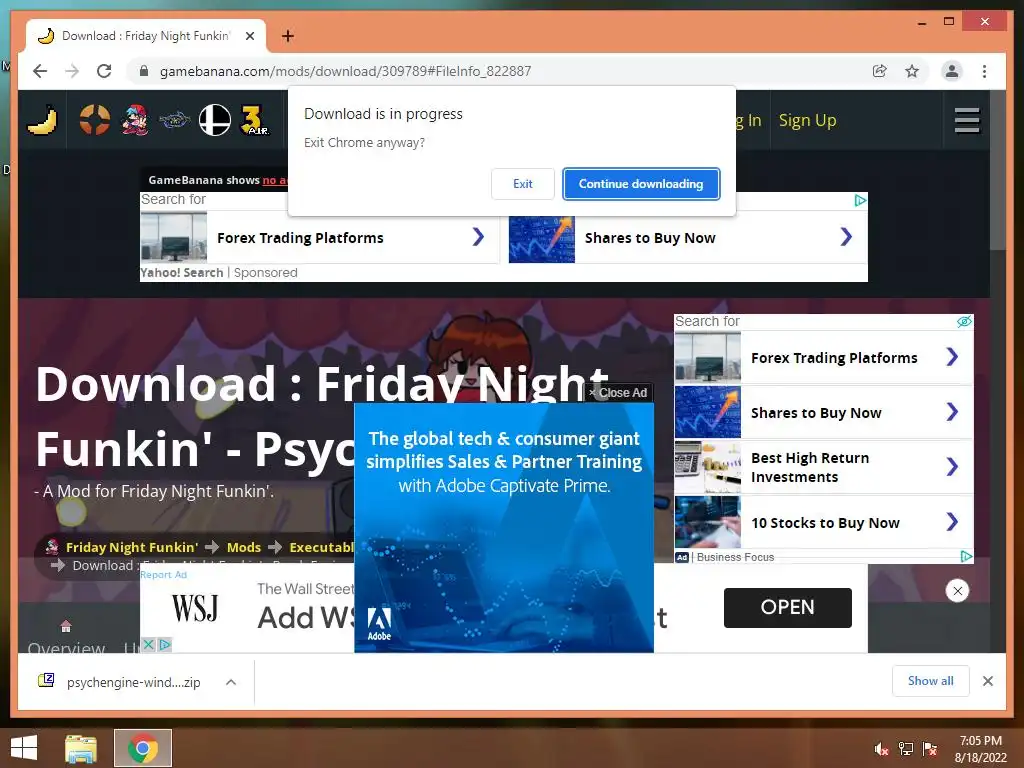Open the game icon left of Smash Bros
1024x768 pixels.
[174, 120]
